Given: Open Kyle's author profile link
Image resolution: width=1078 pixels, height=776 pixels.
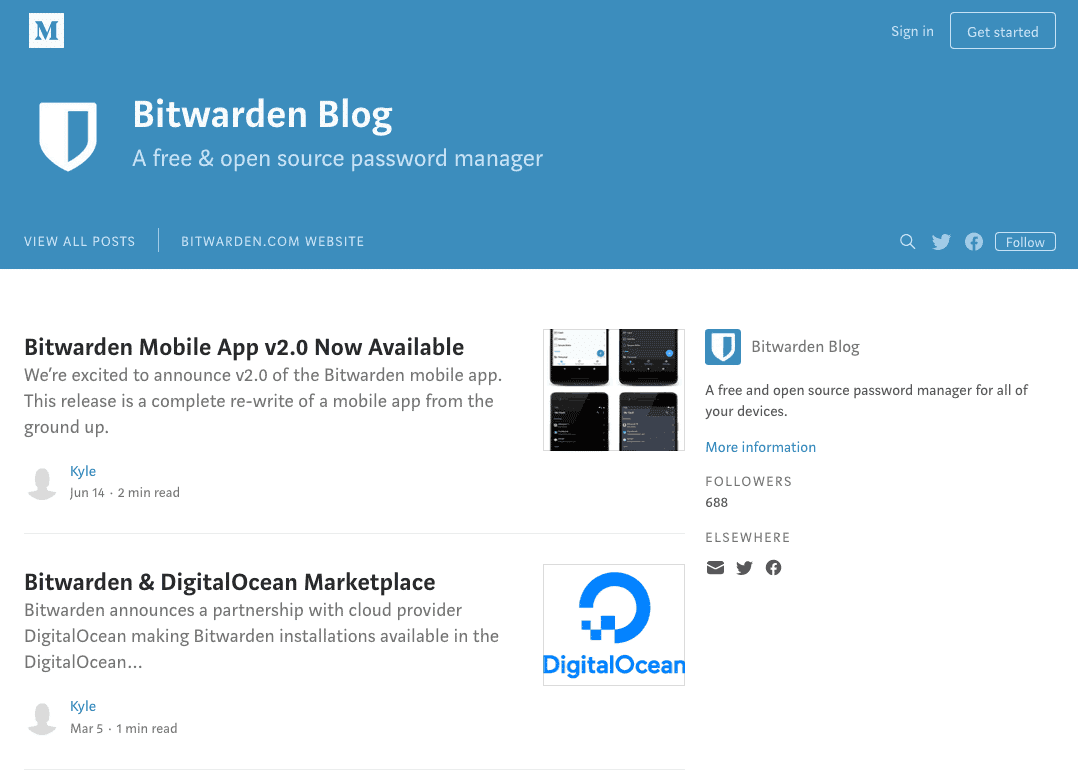Looking at the screenshot, I should 83,470.
